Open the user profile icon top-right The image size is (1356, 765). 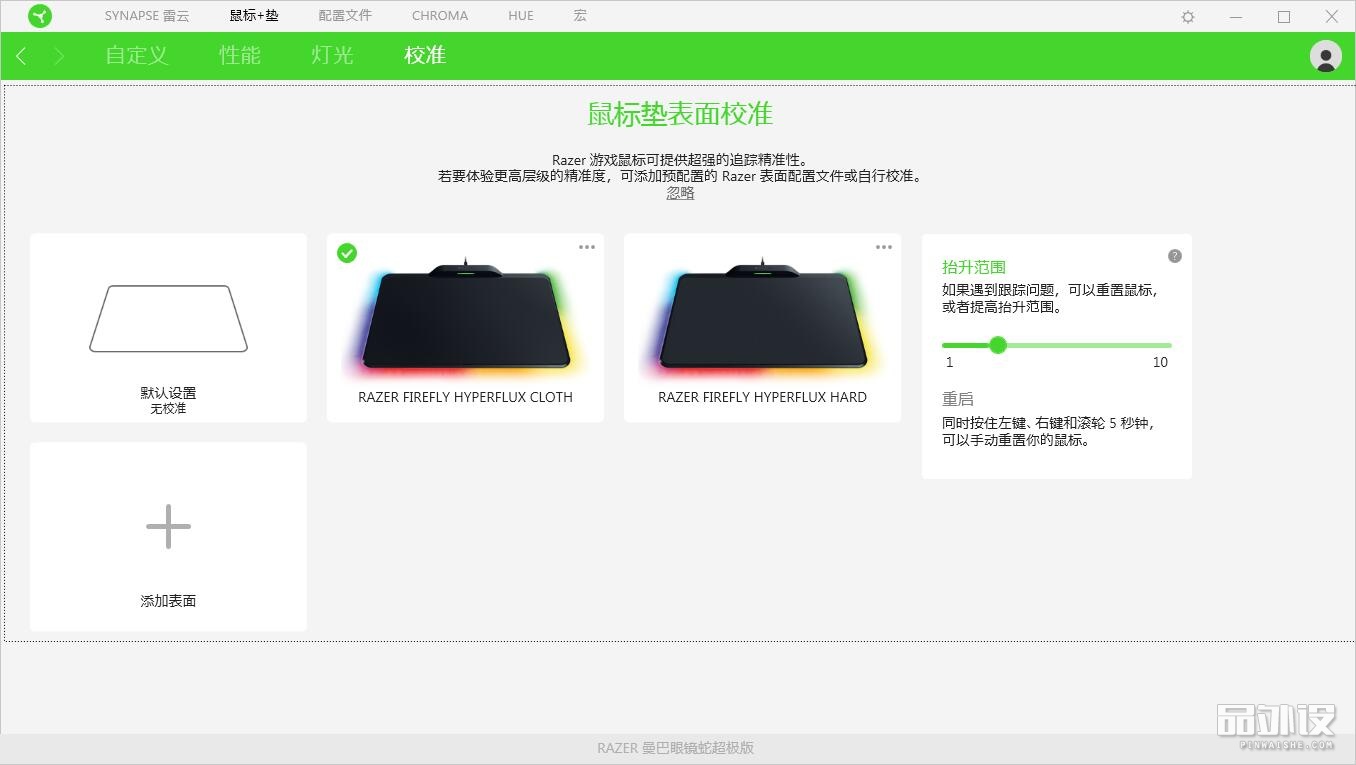pyautogui.click(x=1325, y=56)
